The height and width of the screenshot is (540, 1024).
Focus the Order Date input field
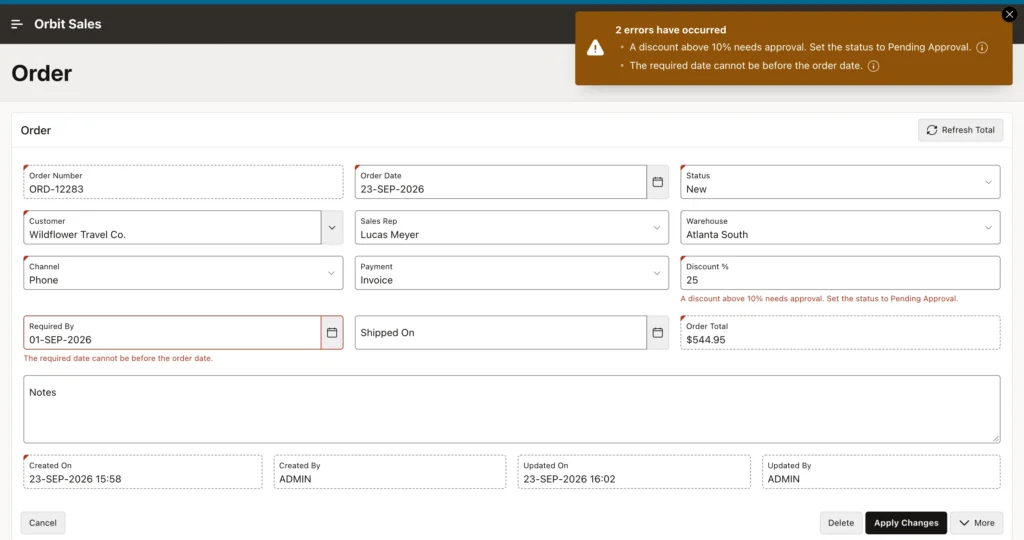click(500, 182)
